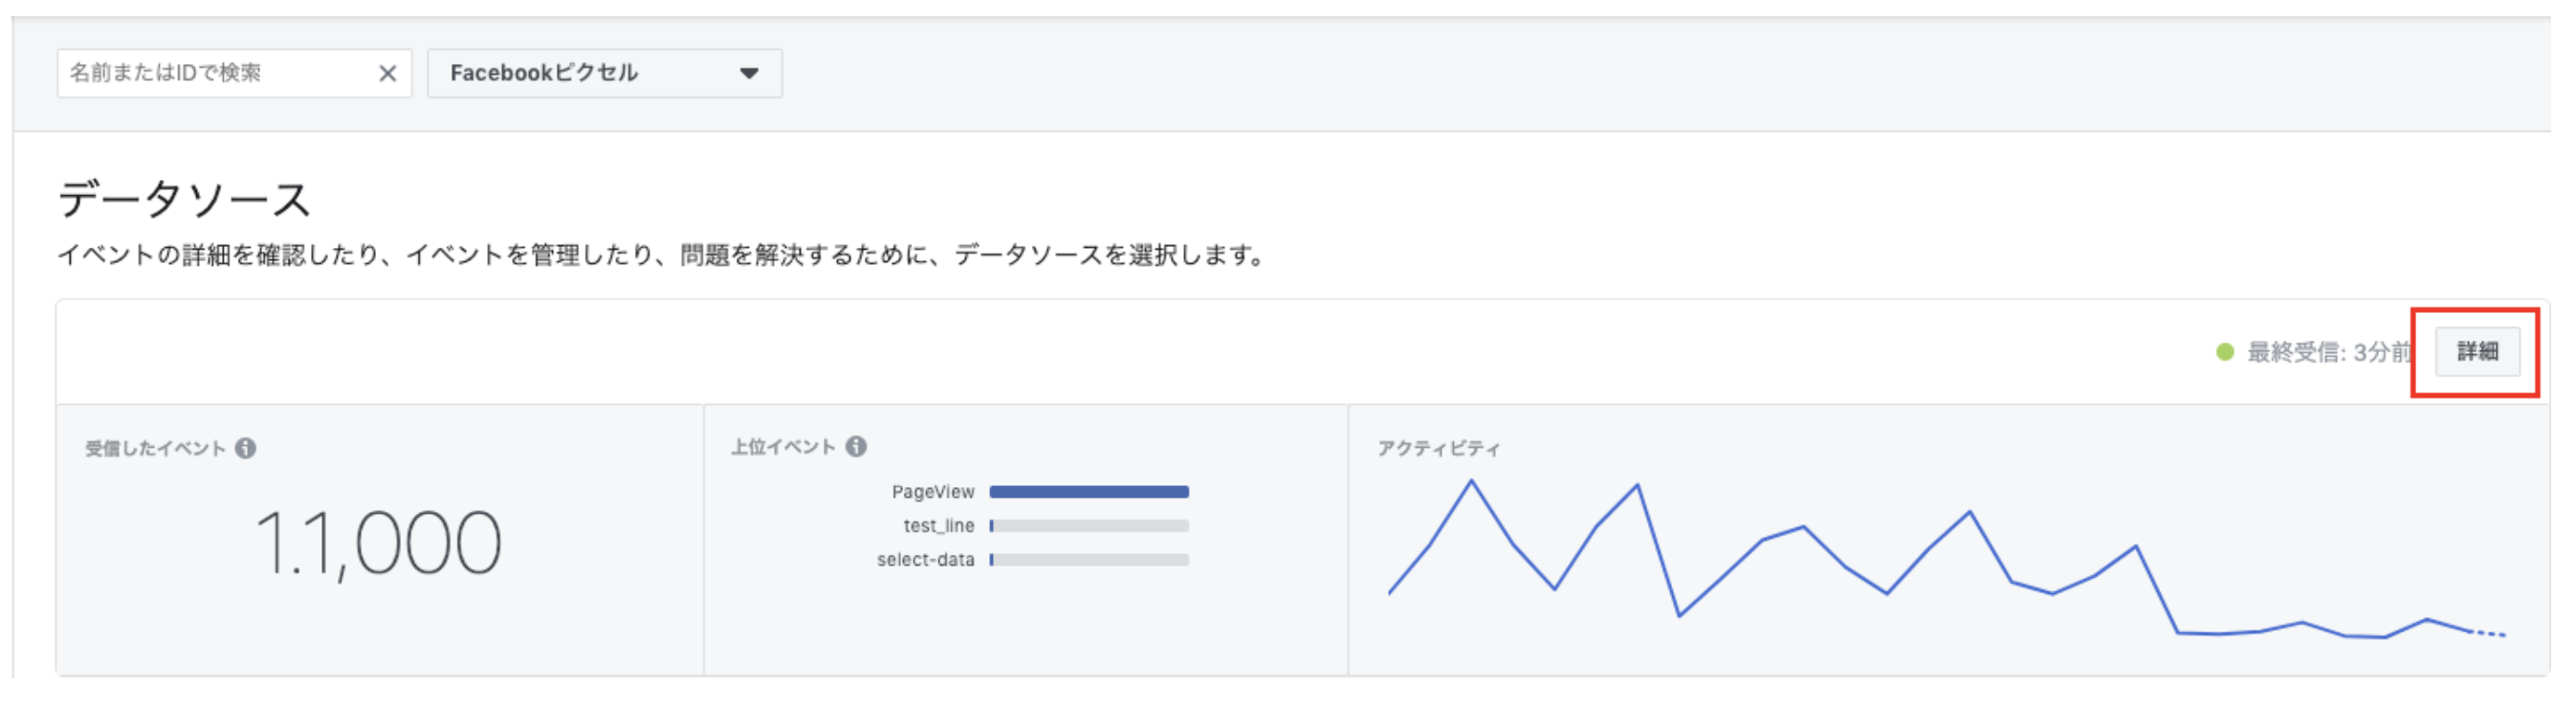
Task: Click the PageView progress bar
Action: 1088,492
